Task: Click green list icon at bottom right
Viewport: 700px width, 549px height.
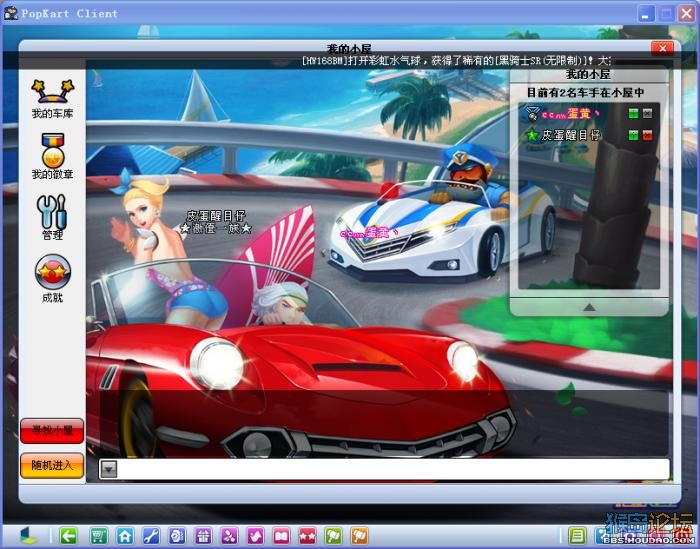Action: [577, 535]
